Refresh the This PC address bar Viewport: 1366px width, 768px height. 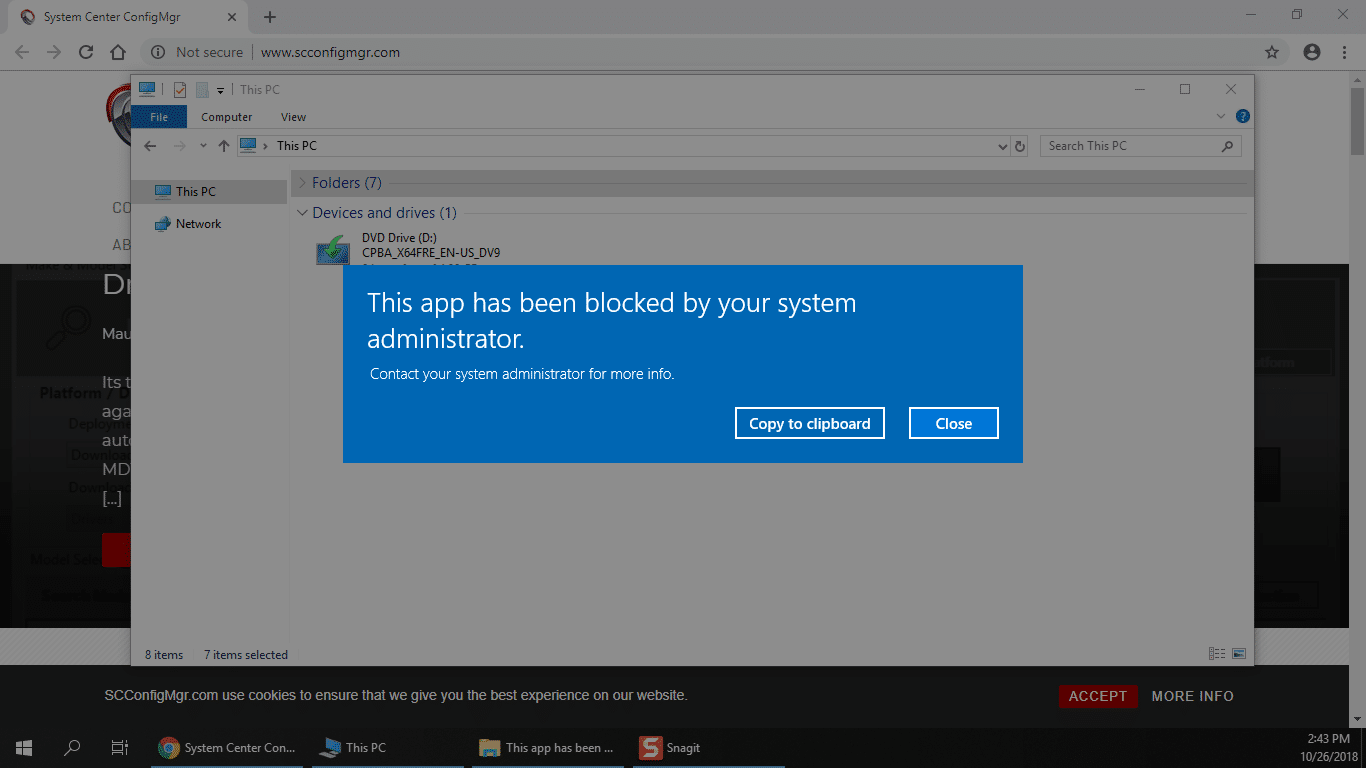click(1020, 146)
